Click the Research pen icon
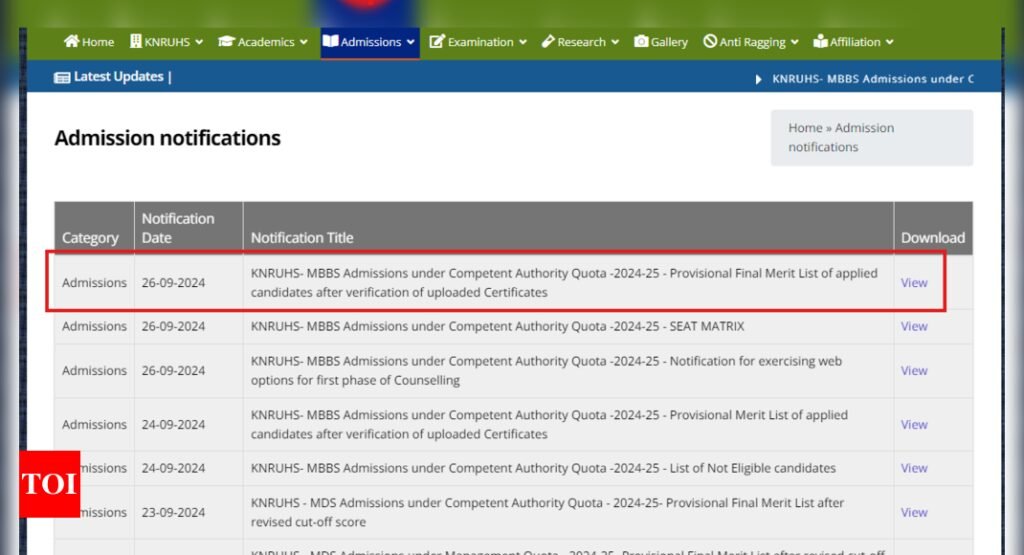The width and height of the screenshot is (1024, 555). pyautogui.click(x=548, y=42)
